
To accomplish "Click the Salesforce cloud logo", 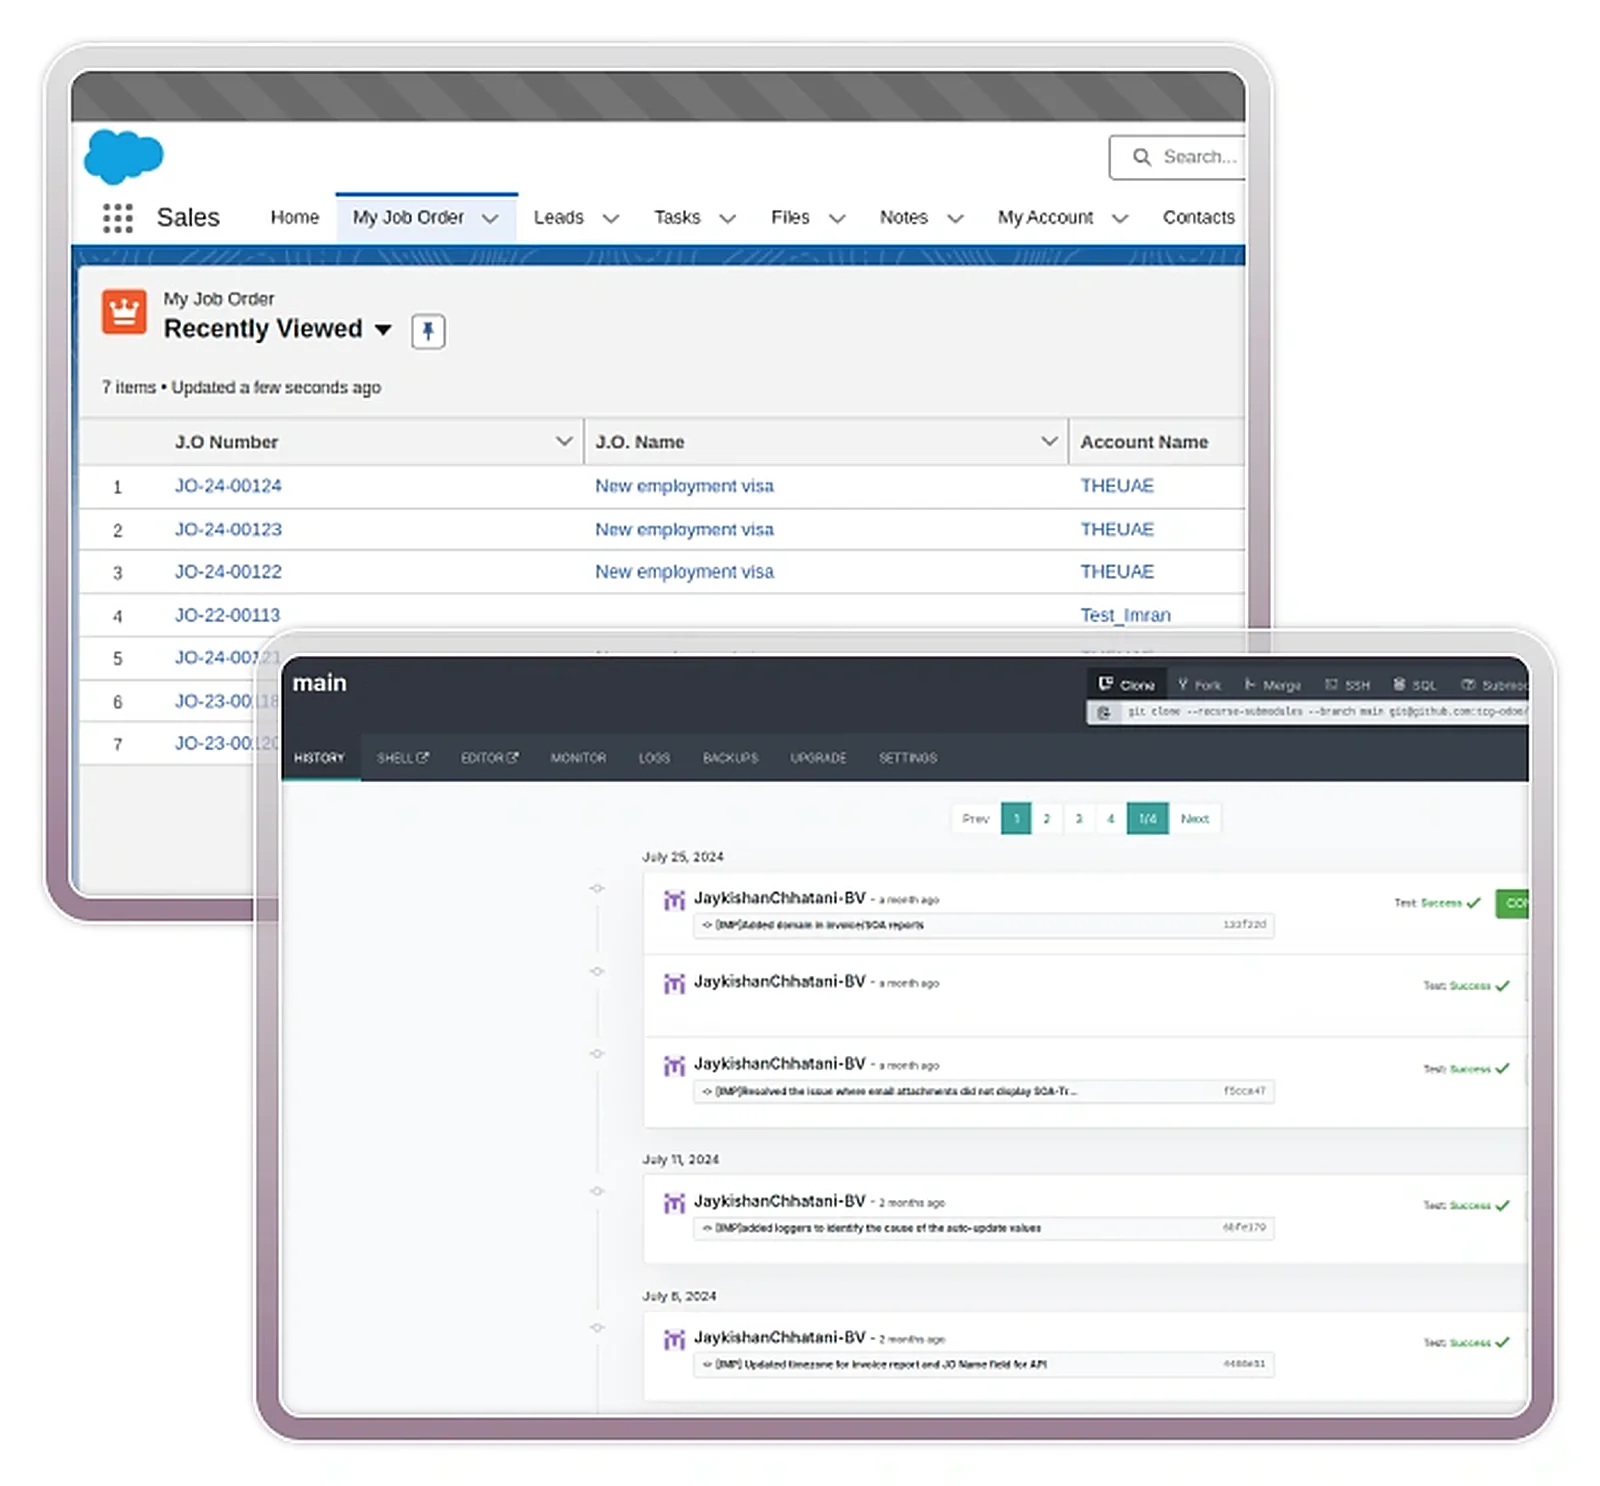I will (x=123, y=157).
